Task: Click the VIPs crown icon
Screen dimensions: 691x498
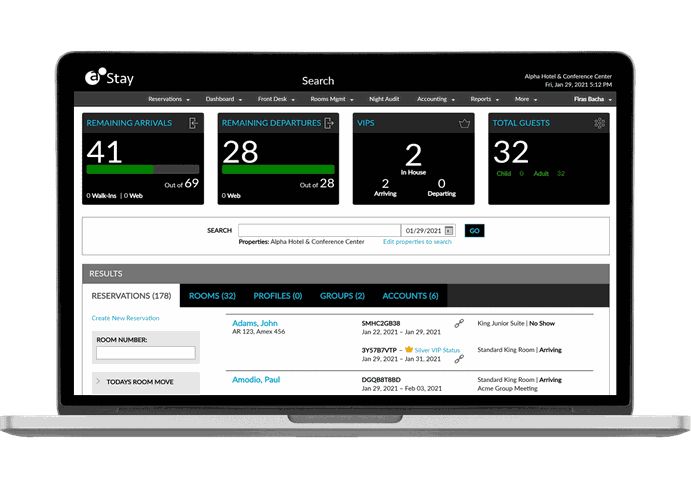Action: click(x=464, y=123)
